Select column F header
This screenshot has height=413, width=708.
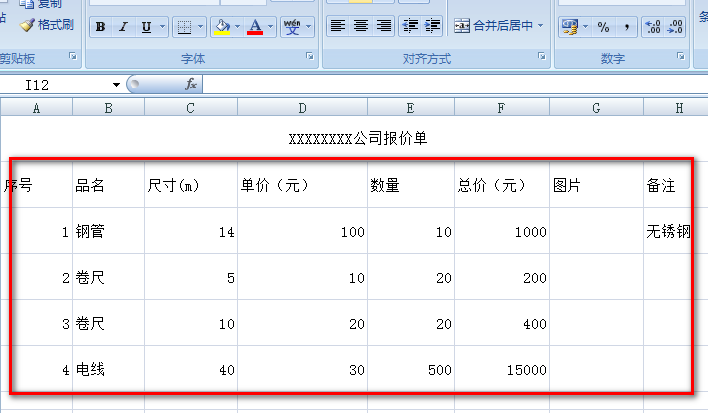point(501,108)
